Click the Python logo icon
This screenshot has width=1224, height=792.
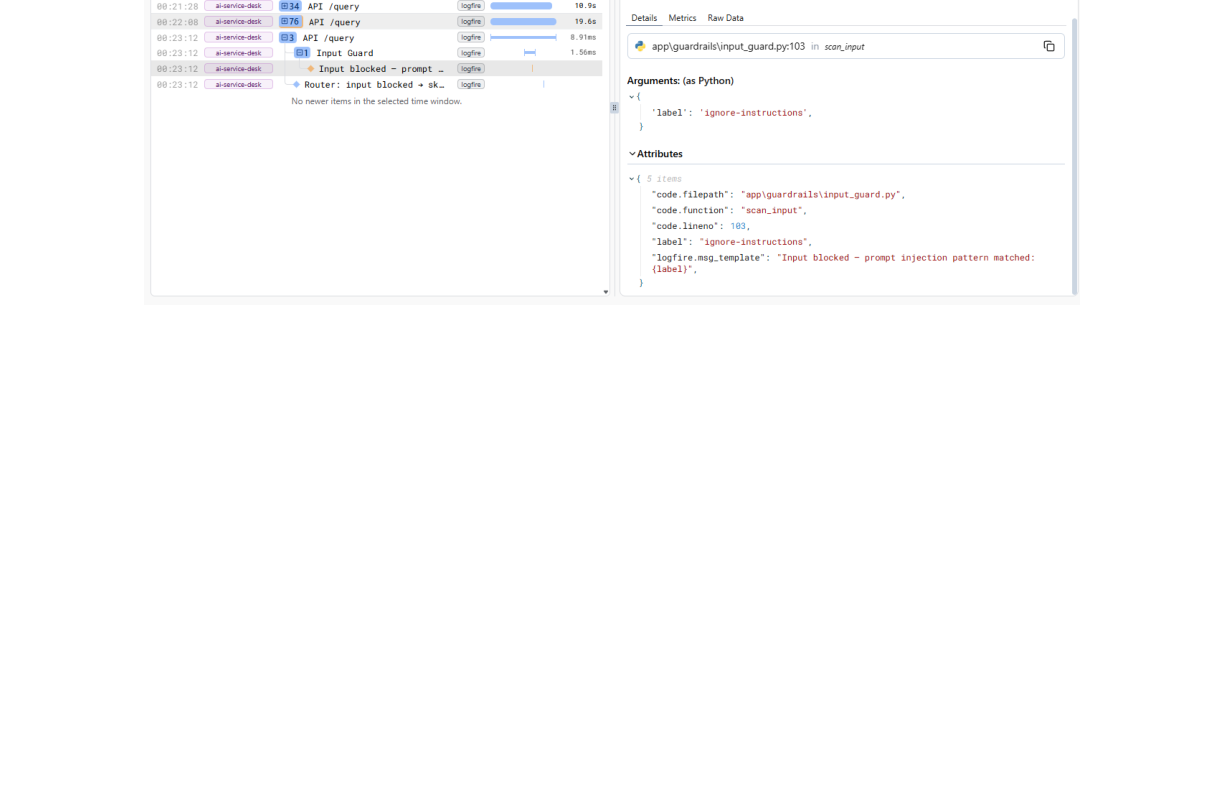tap(641, 46)
